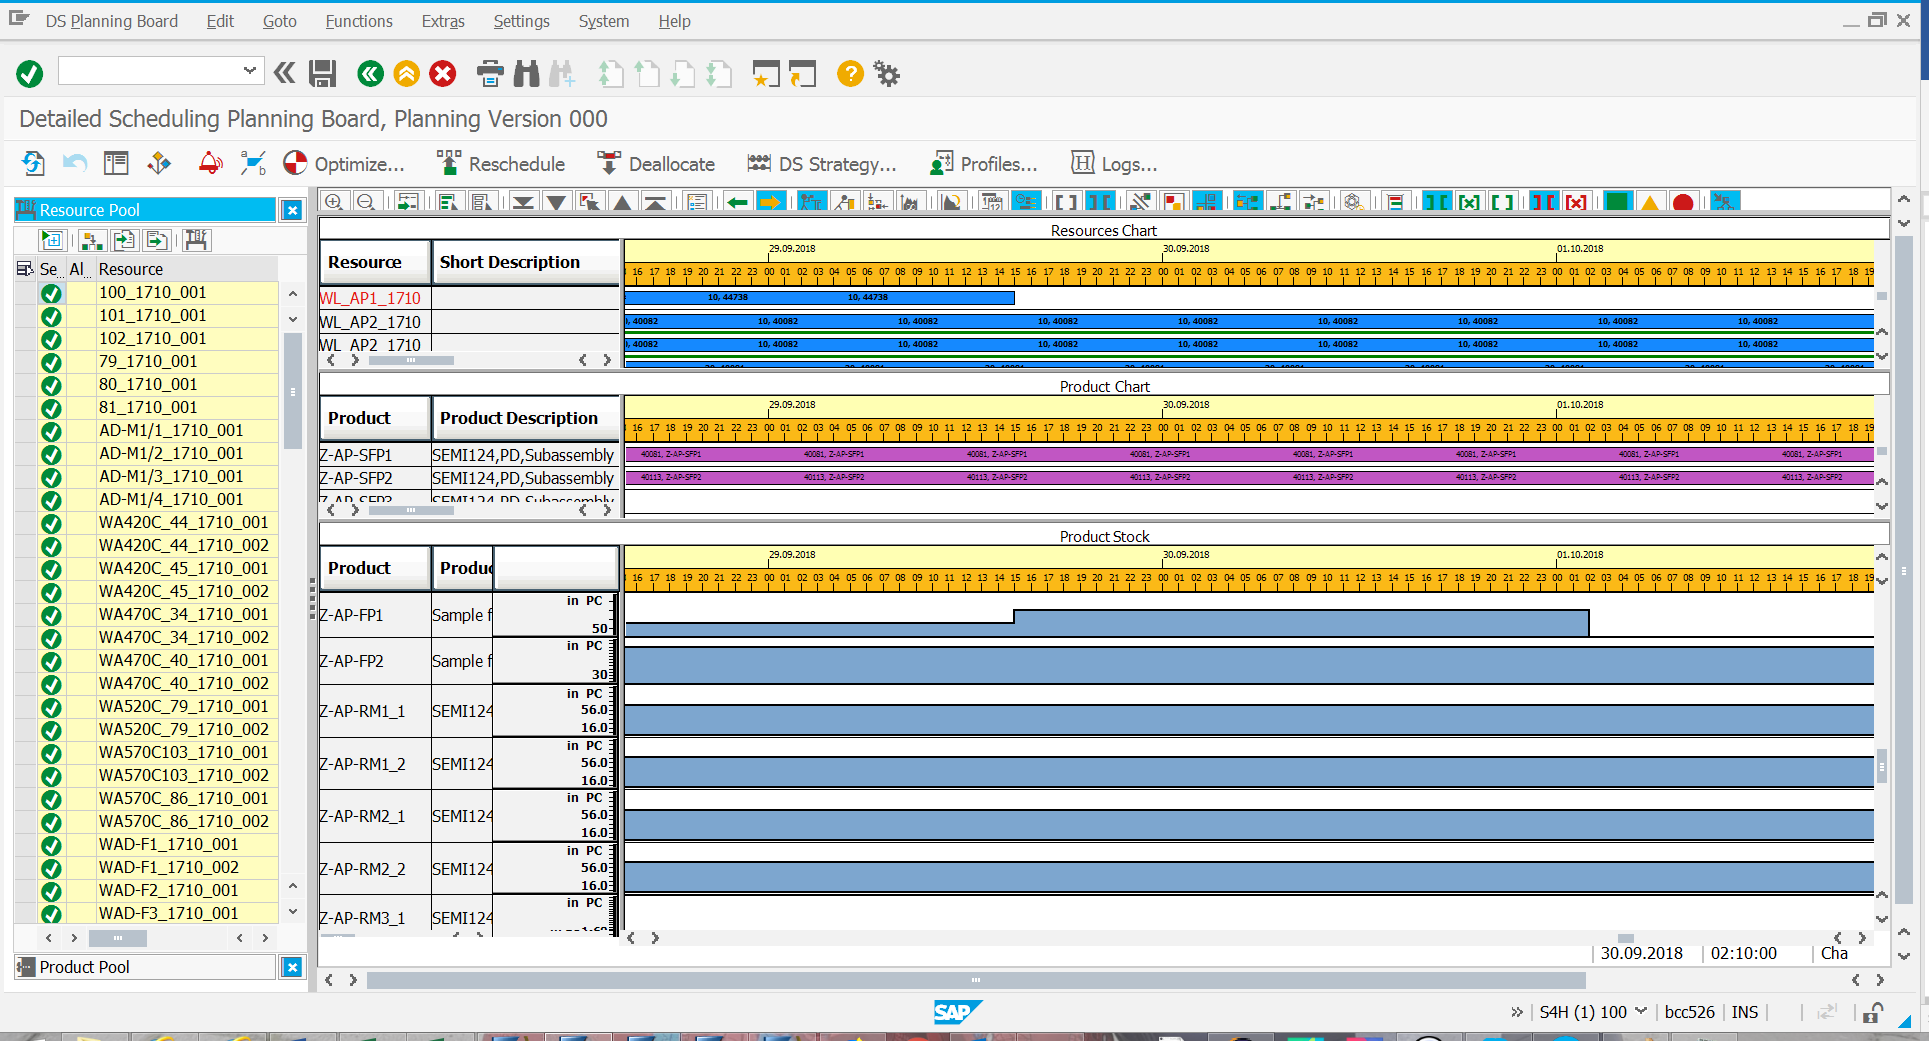Select the Zoom In tool on the chart toolbar

(334, 201)
